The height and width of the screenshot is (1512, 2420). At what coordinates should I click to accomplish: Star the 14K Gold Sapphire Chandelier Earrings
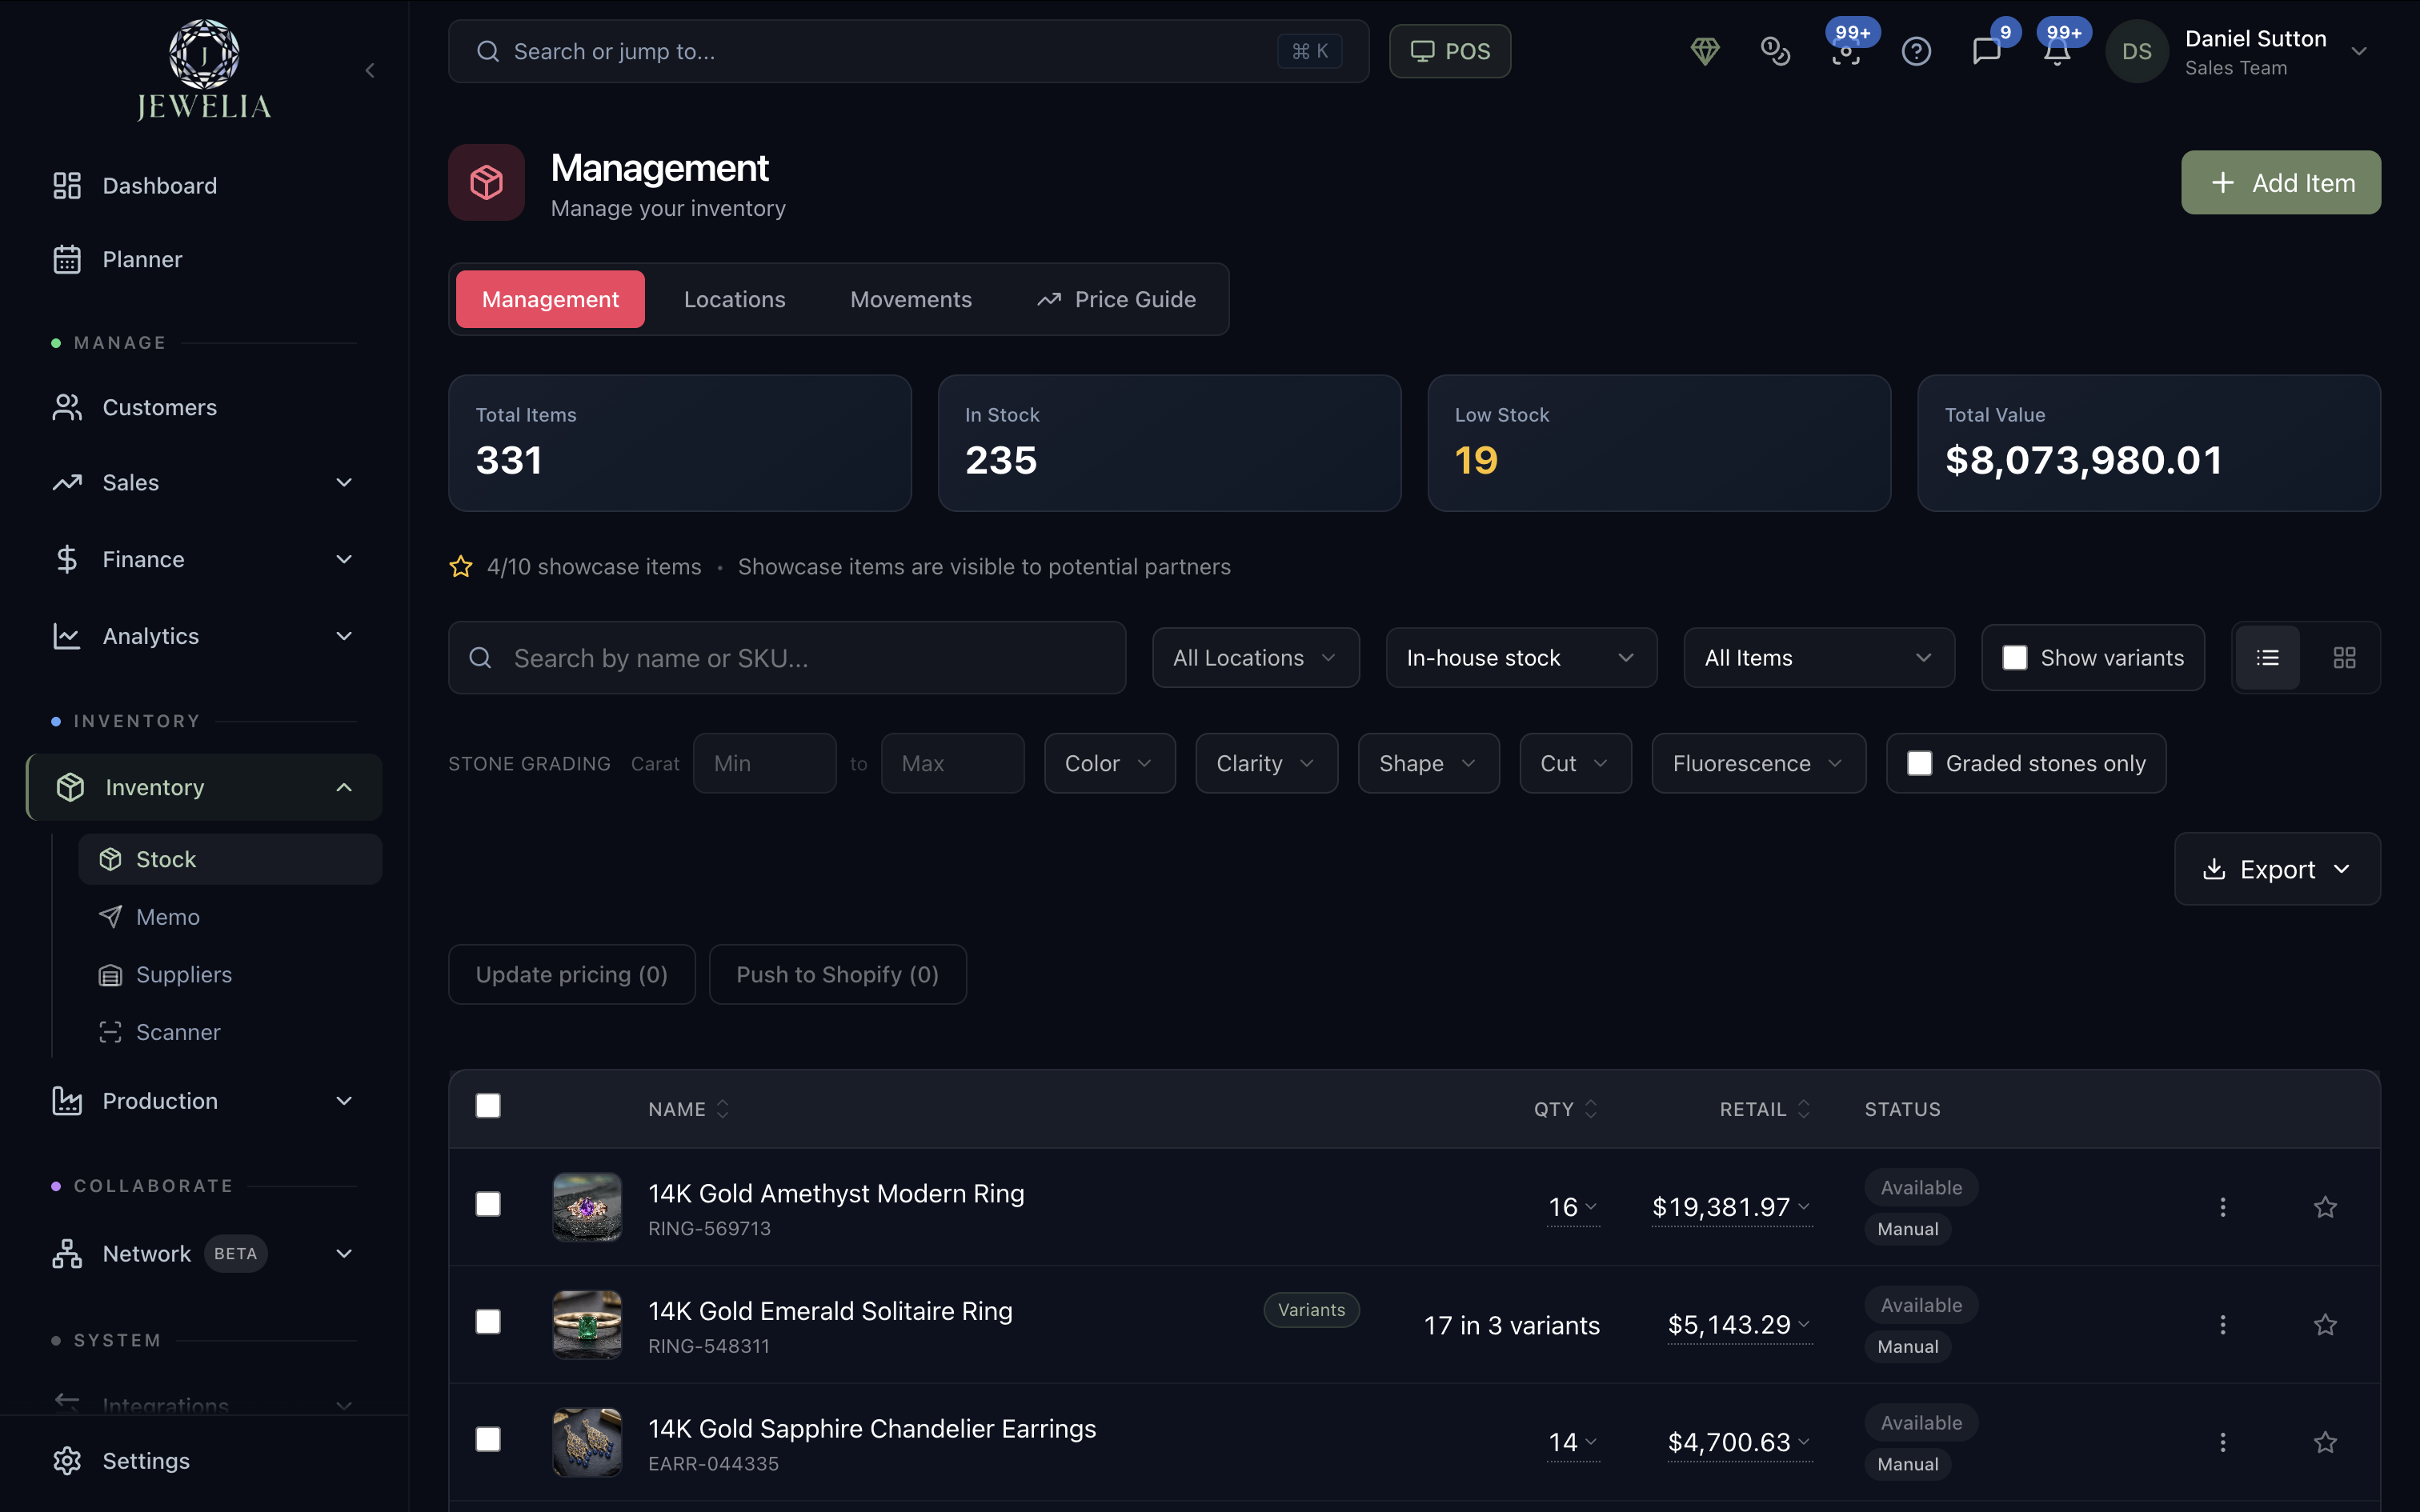click(x=2325, y=1442)
